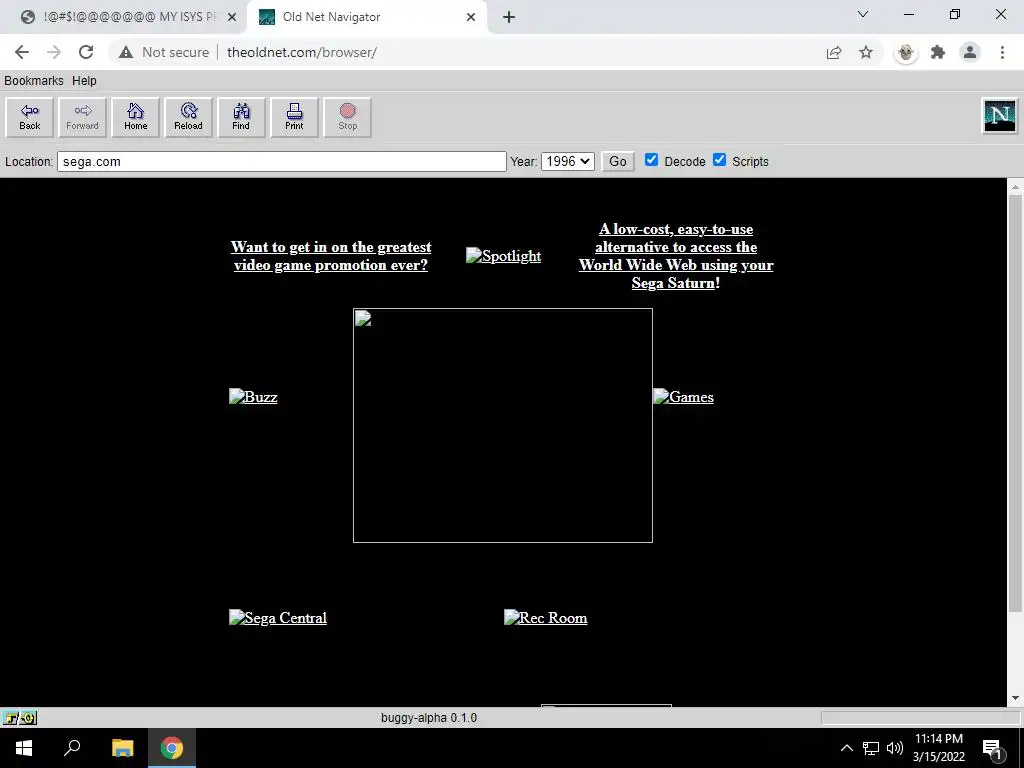Screen dimensions: 1024x768
Task: Open a new tab with plus button
Action: coord(509,17)
